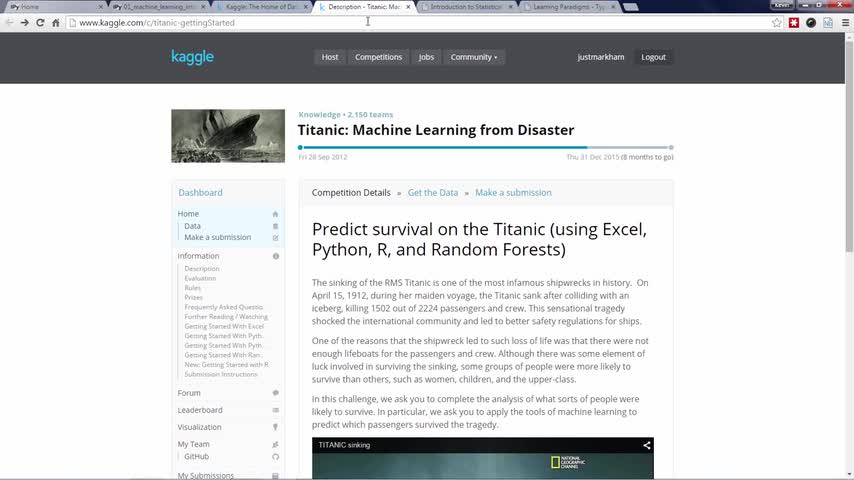The image size is (854, 480).
Task: Open the My Team section
Action: coord(193,445)
